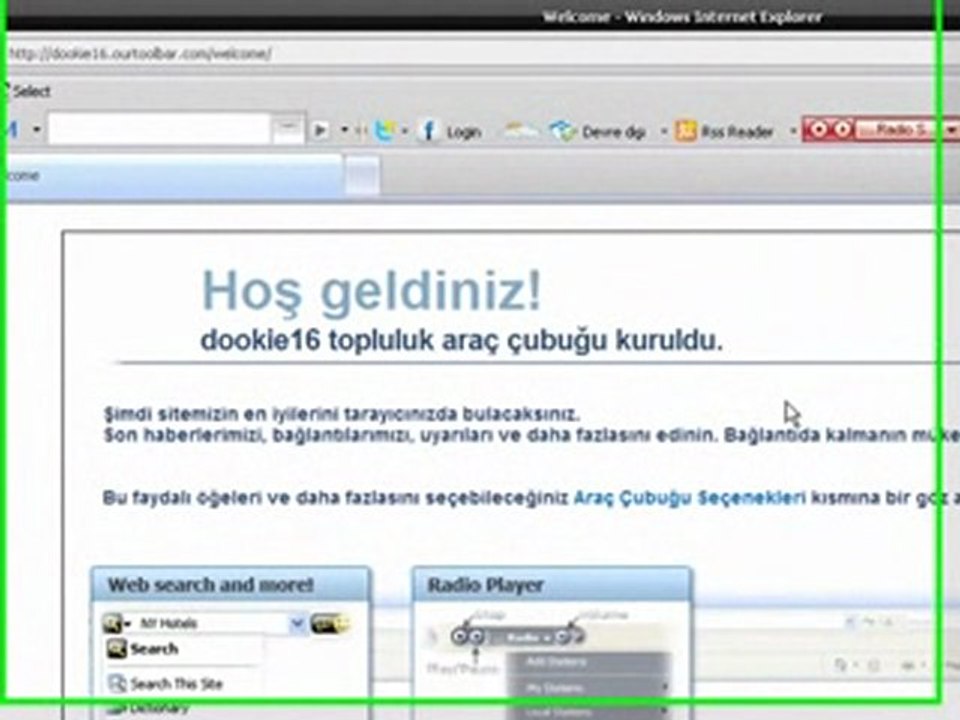Click the weather cloud toolbar icon
Screen dimensions: 960x720
coord(521,130)
